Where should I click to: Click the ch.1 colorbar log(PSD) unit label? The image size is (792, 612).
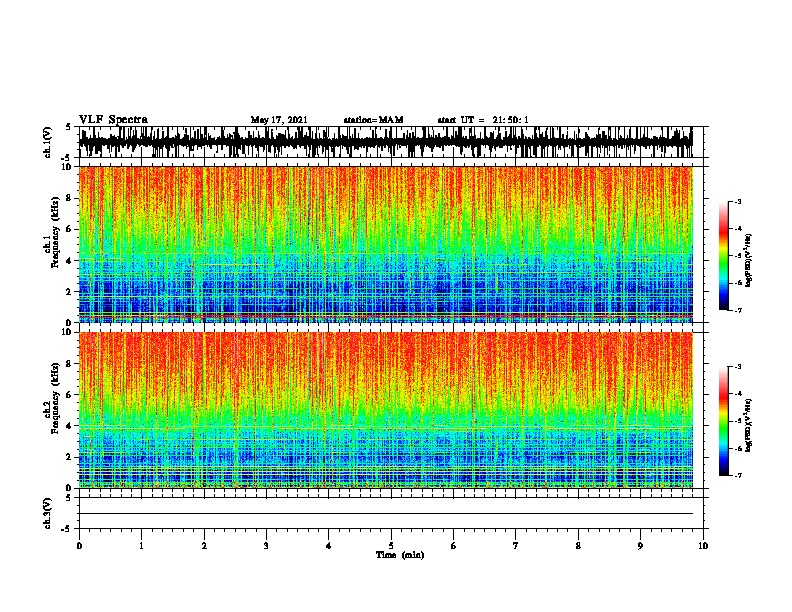pos(748,260)
